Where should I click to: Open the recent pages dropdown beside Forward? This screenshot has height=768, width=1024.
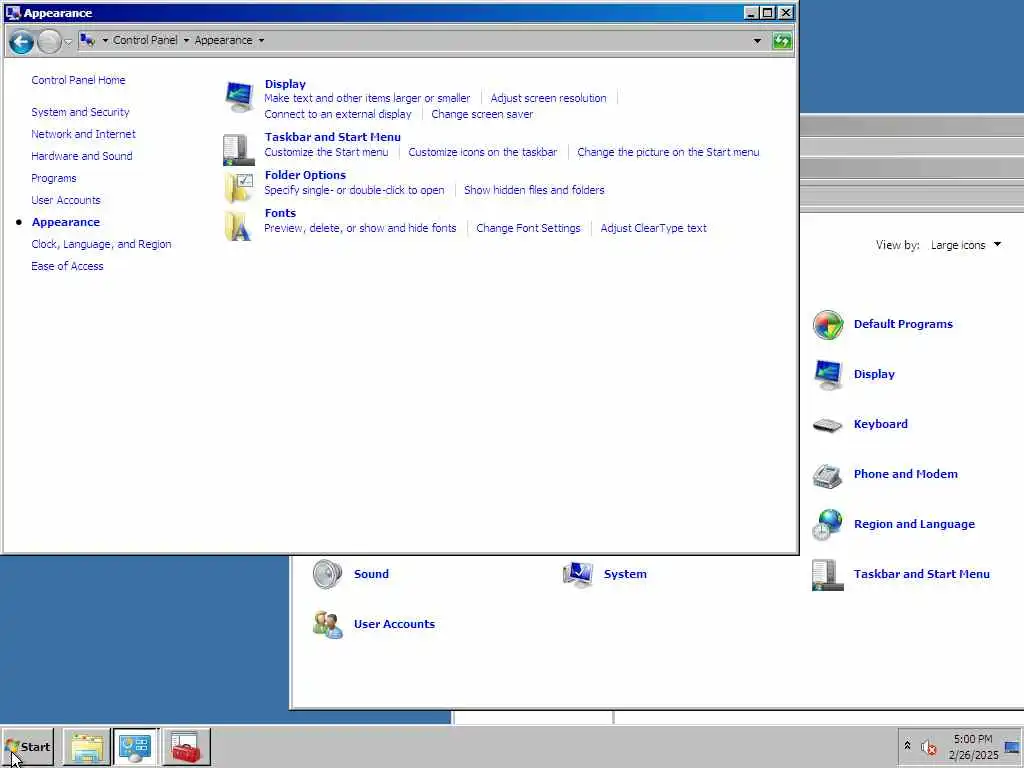tap(68, 42)
